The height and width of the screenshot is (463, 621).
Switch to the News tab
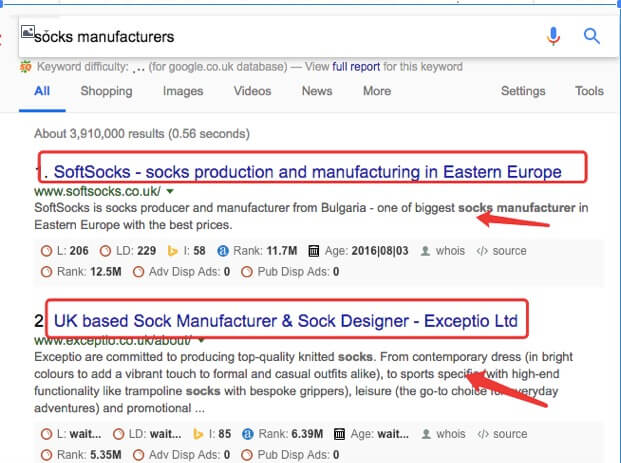click(317, 91)
